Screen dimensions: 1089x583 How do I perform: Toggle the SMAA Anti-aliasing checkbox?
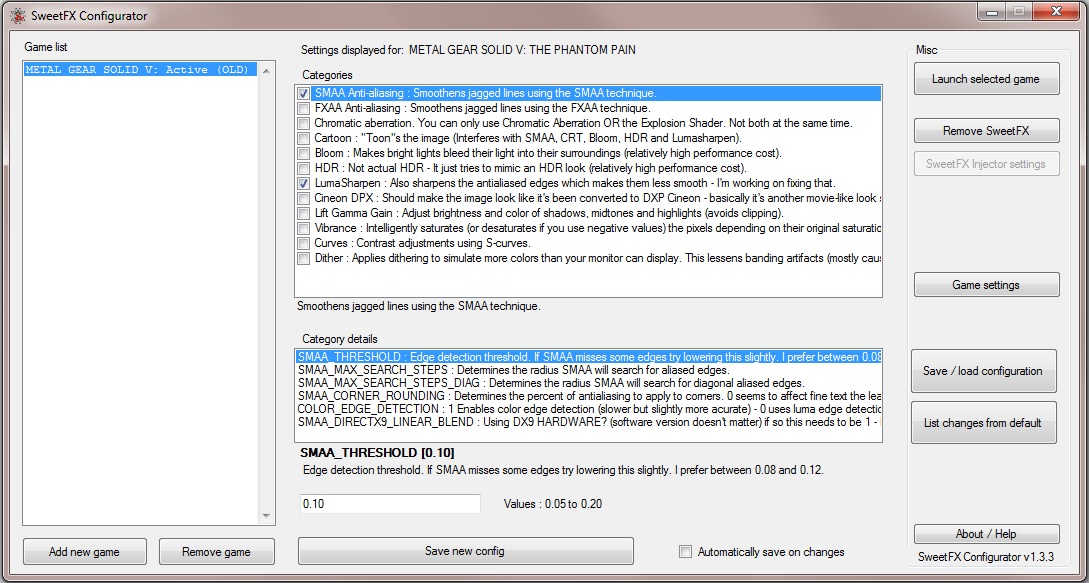pos(304,93)
